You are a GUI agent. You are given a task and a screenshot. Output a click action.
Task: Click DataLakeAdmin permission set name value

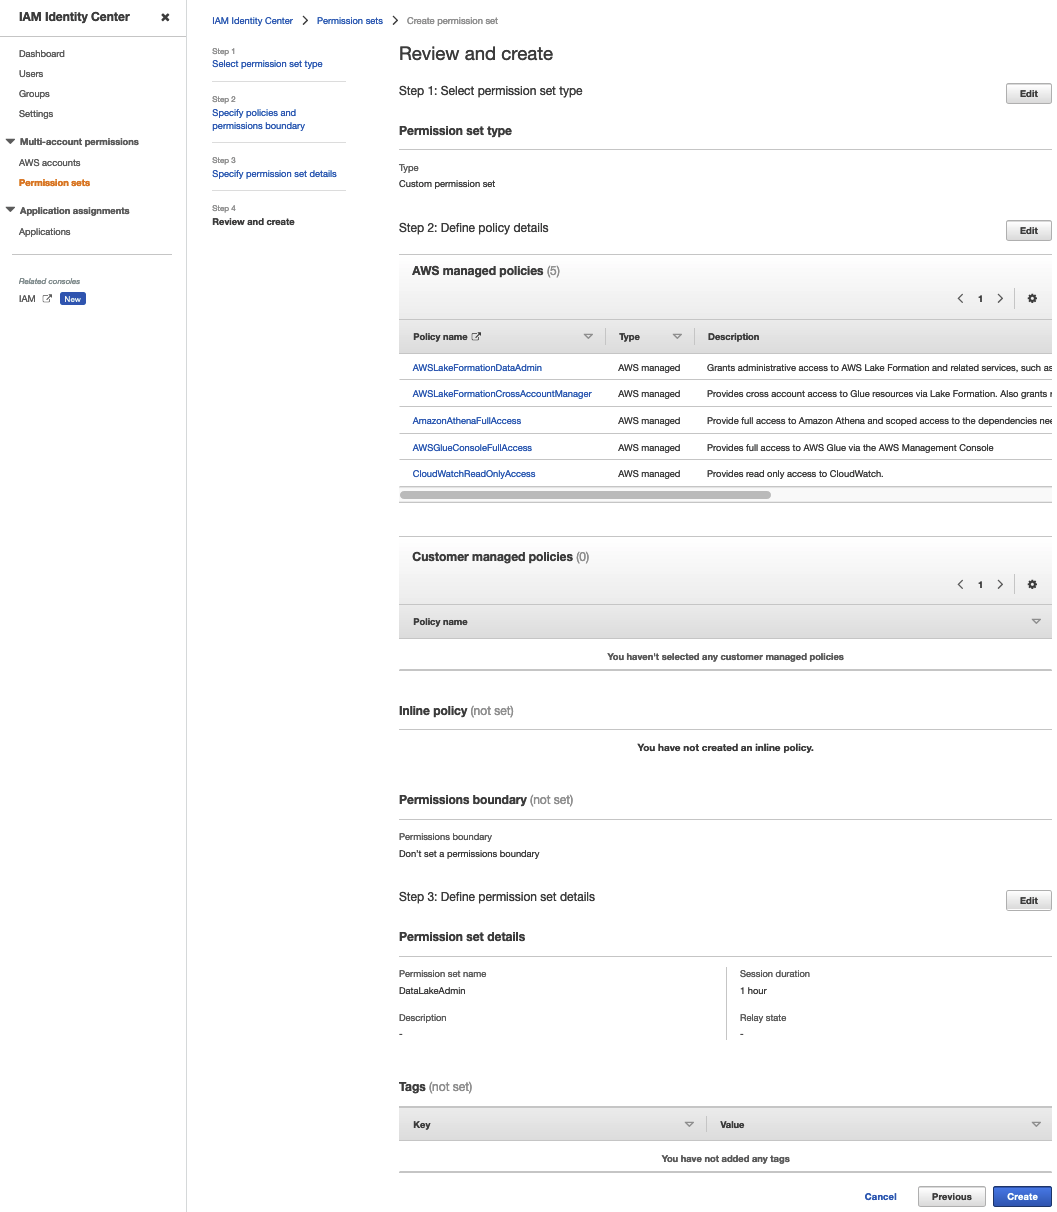432,991
